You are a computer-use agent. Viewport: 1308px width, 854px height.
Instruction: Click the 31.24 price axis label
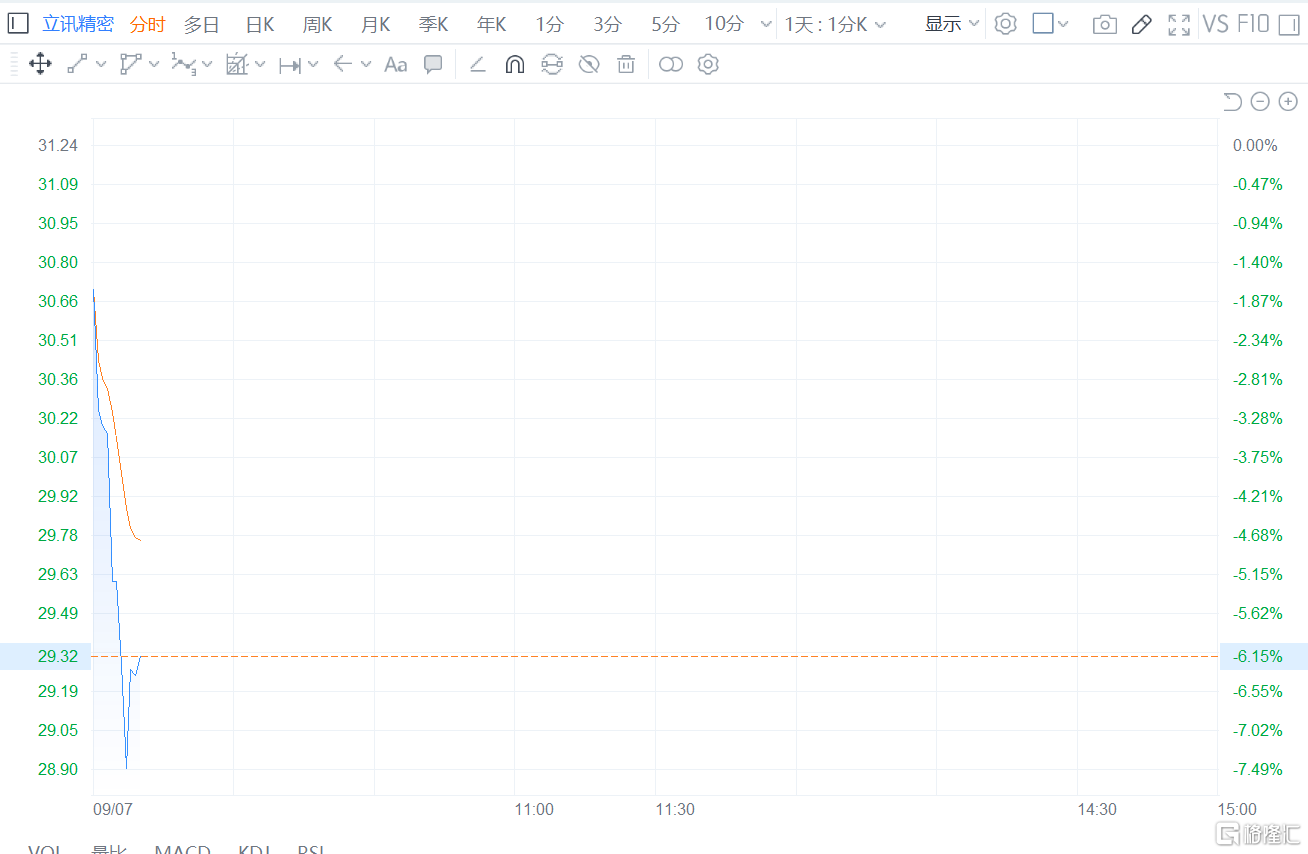click(x=58, y=145)
